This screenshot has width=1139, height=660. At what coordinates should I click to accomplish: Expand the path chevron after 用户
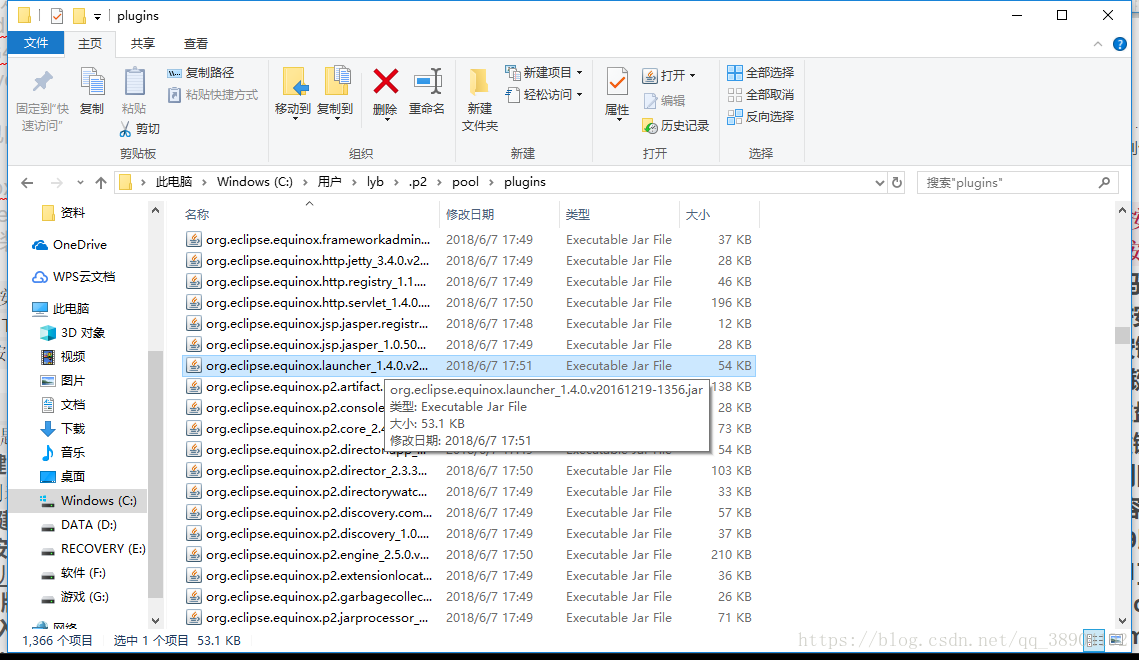point(354,182)
